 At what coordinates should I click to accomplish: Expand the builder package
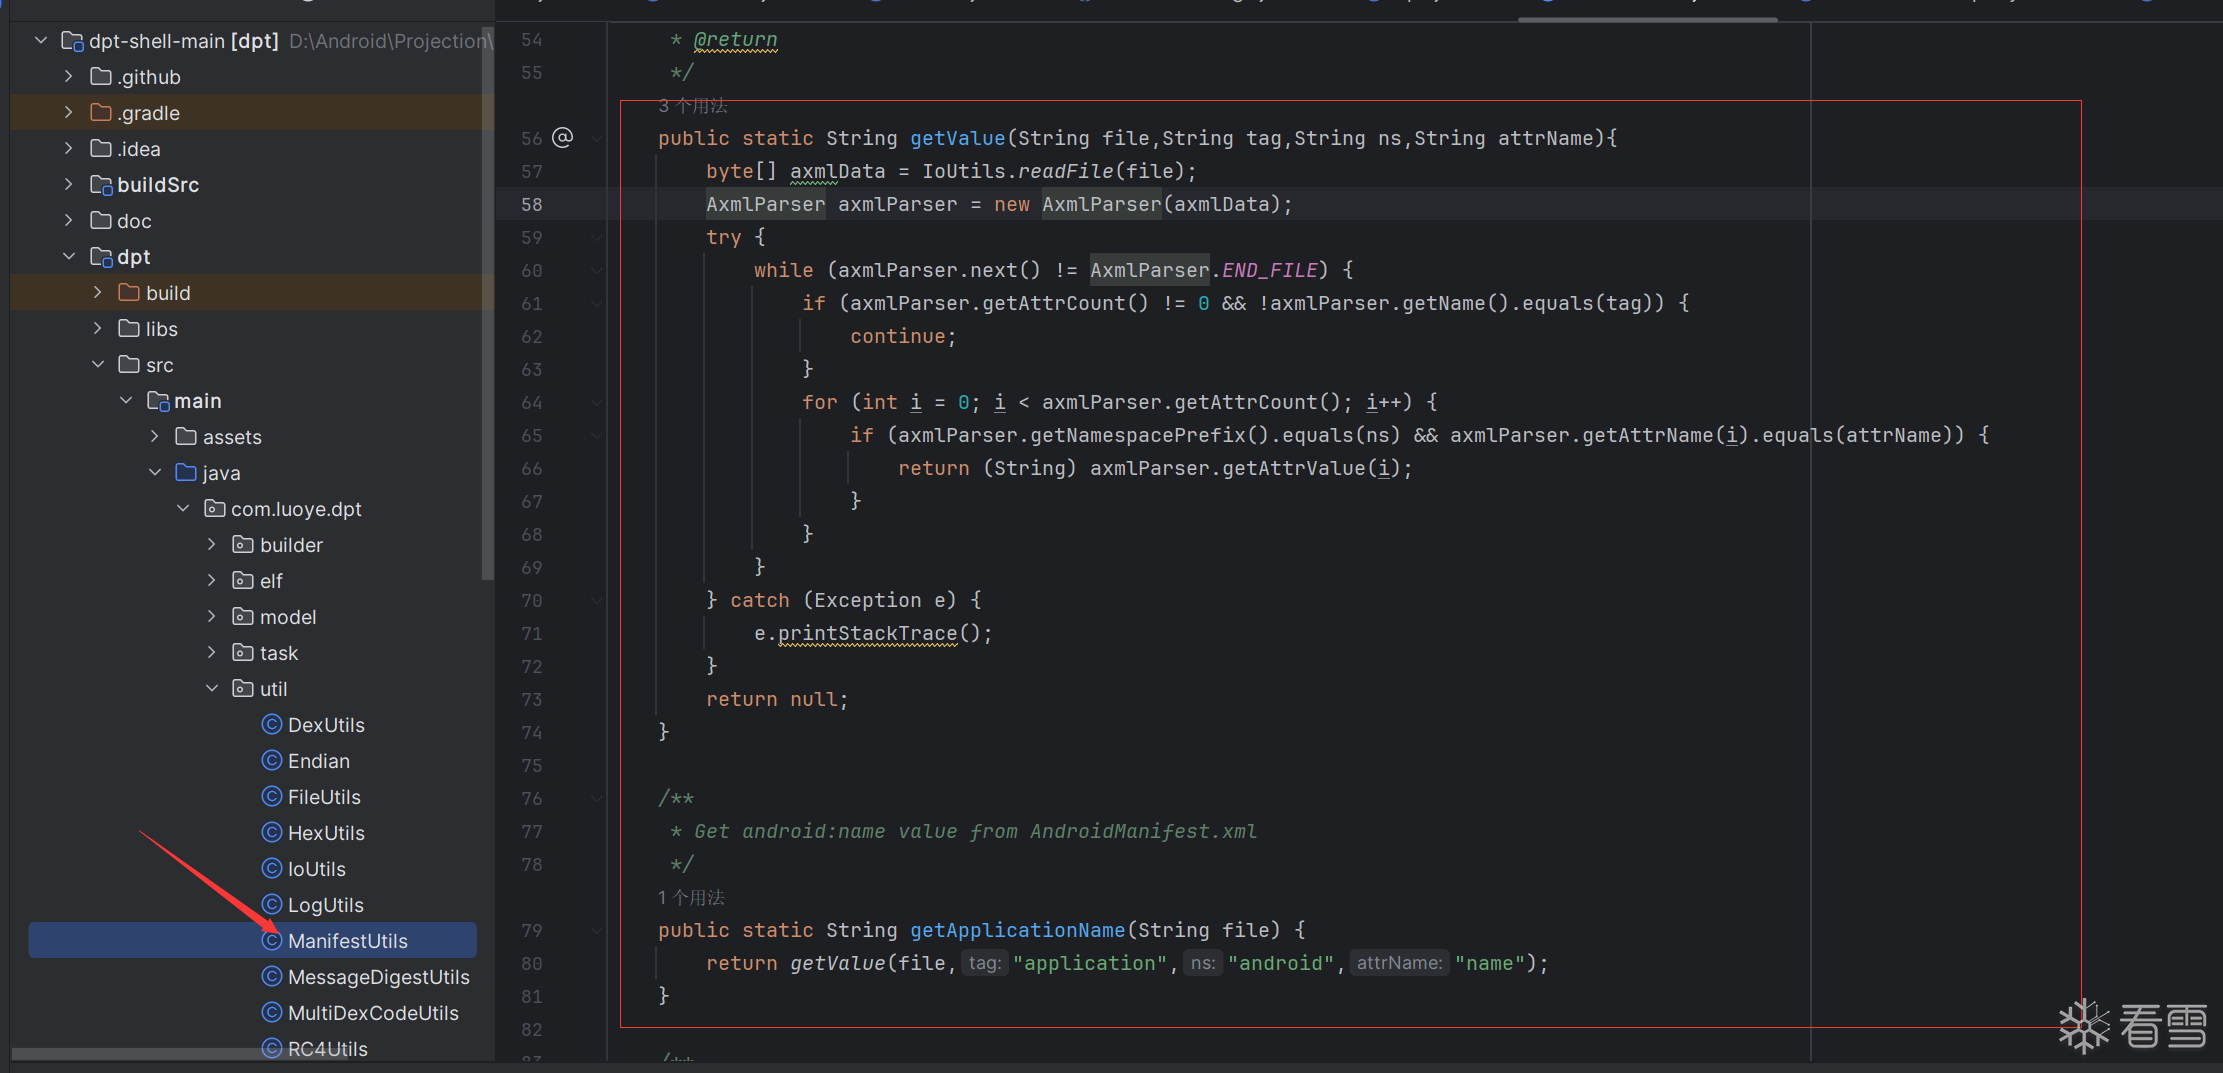[x=212, y=544]
